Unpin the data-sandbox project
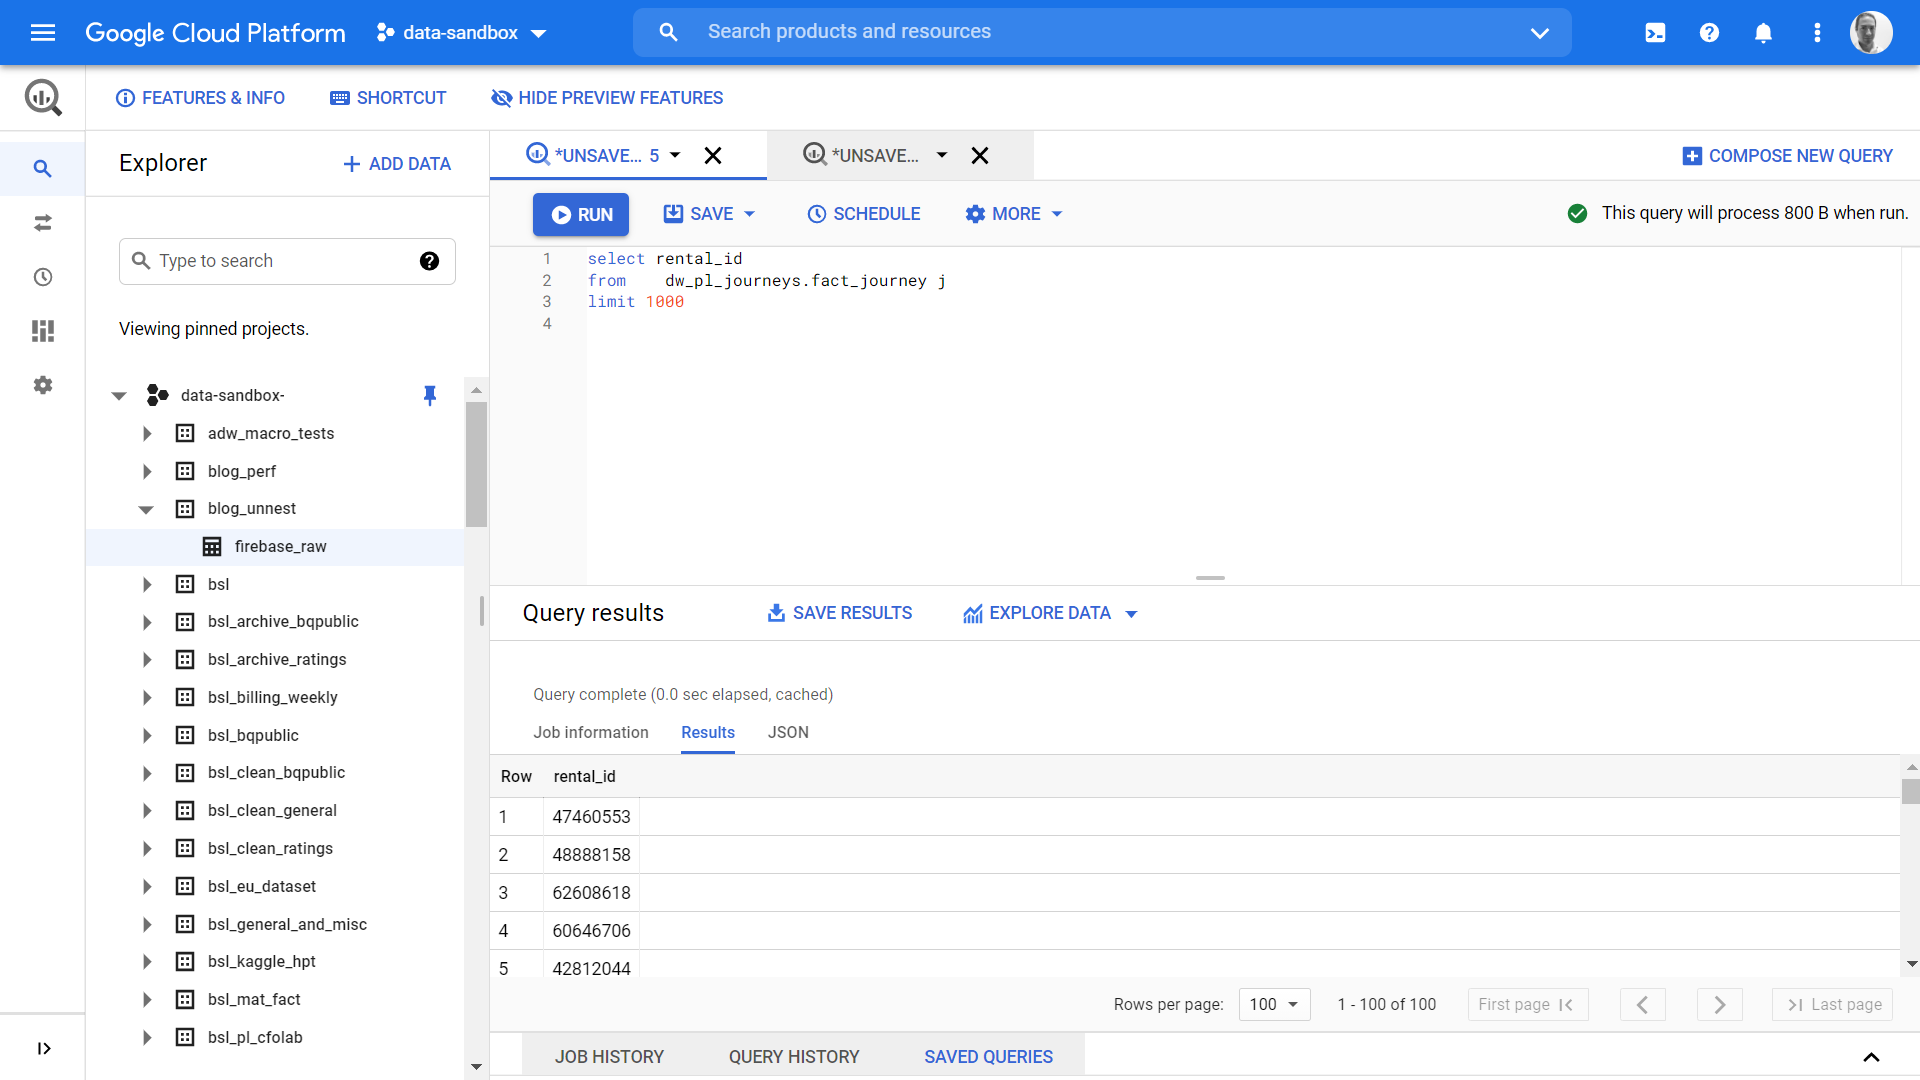This screenshot has width=1920, height=1080. (x=430, y=395)
